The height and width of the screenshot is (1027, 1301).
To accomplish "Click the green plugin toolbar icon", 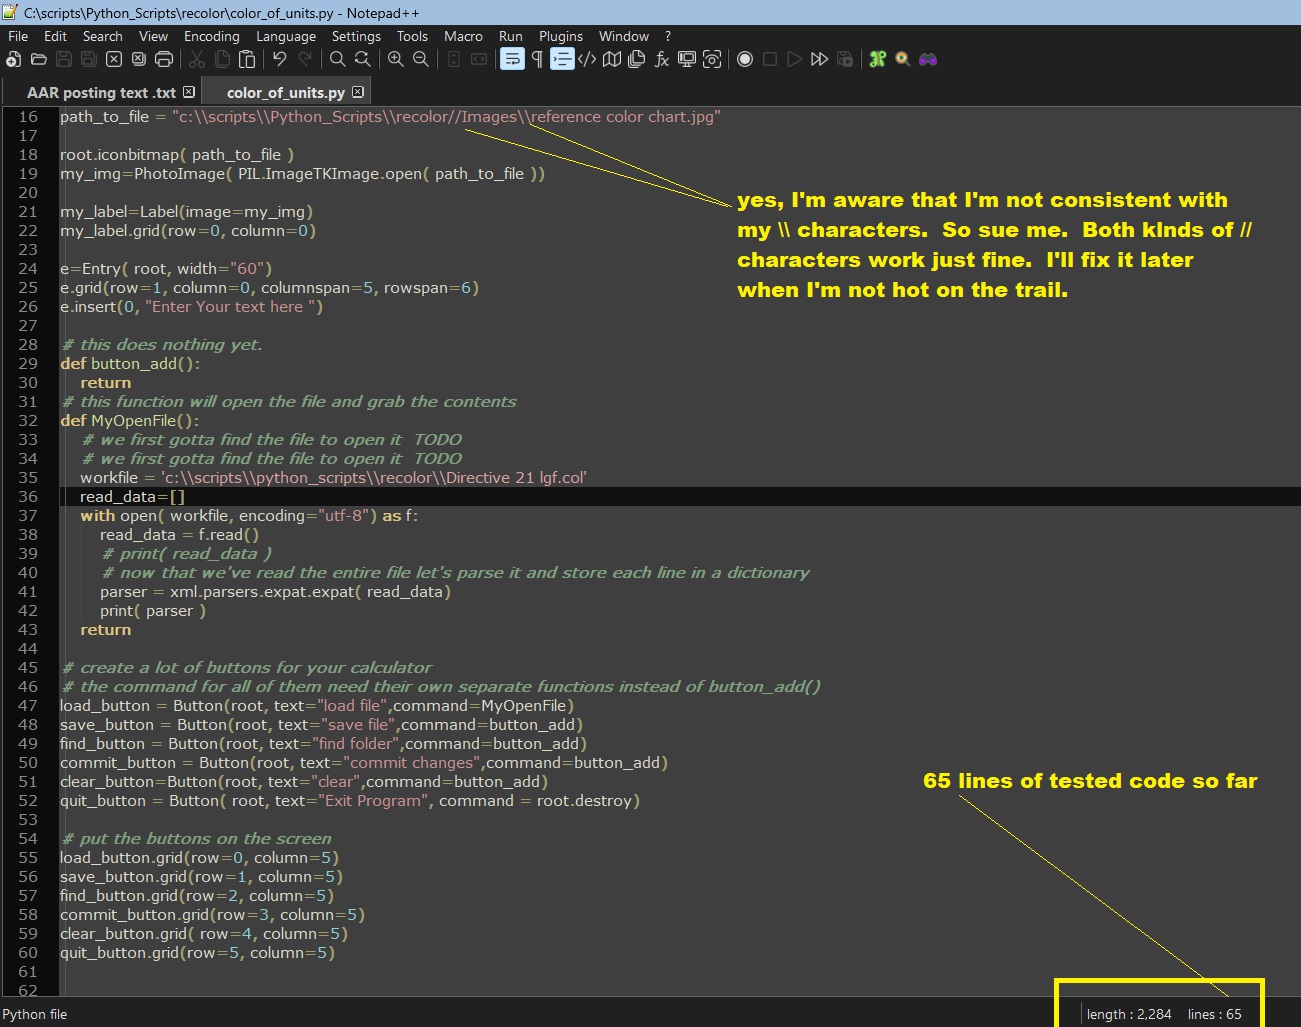I will tap(878, 60).
